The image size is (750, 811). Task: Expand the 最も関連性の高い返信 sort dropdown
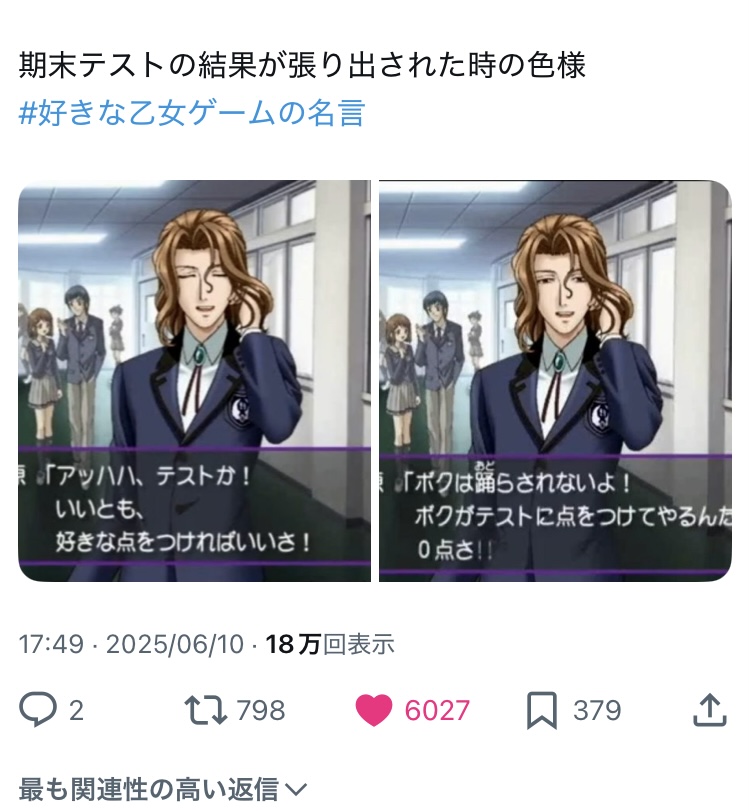(163, 789)
